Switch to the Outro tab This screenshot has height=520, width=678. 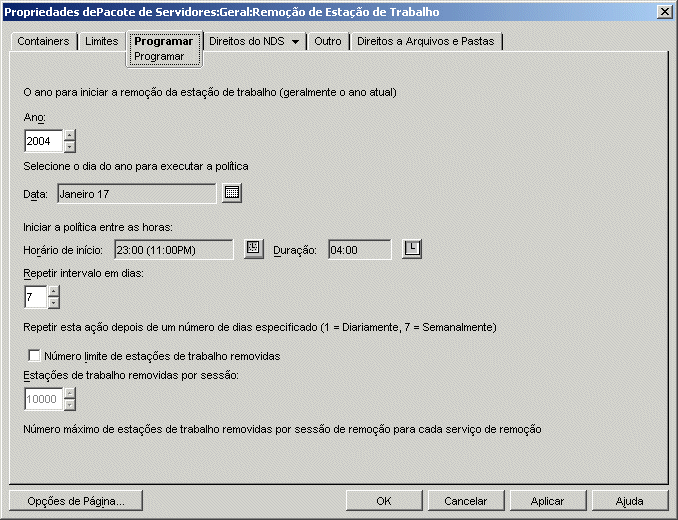(328, 41)
